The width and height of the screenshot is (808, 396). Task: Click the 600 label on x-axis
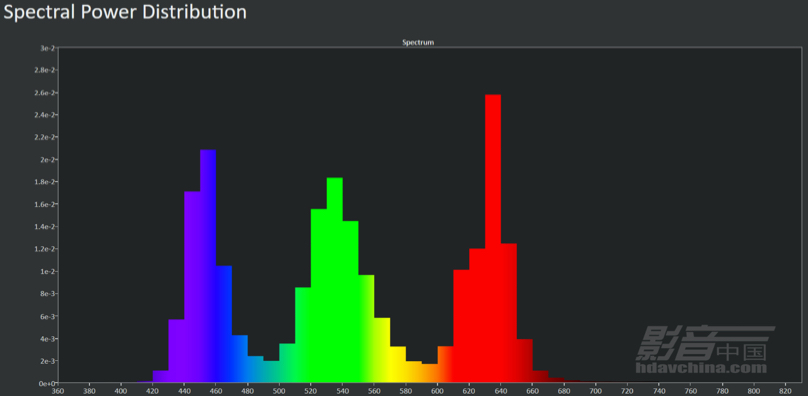click(x=437, y=391)
